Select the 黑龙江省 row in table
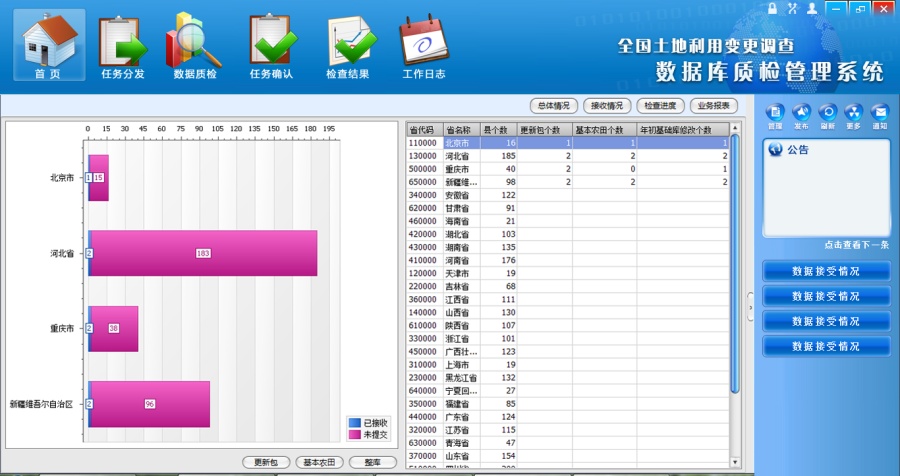This screenshot has height=476, width=900. point(568,378)
